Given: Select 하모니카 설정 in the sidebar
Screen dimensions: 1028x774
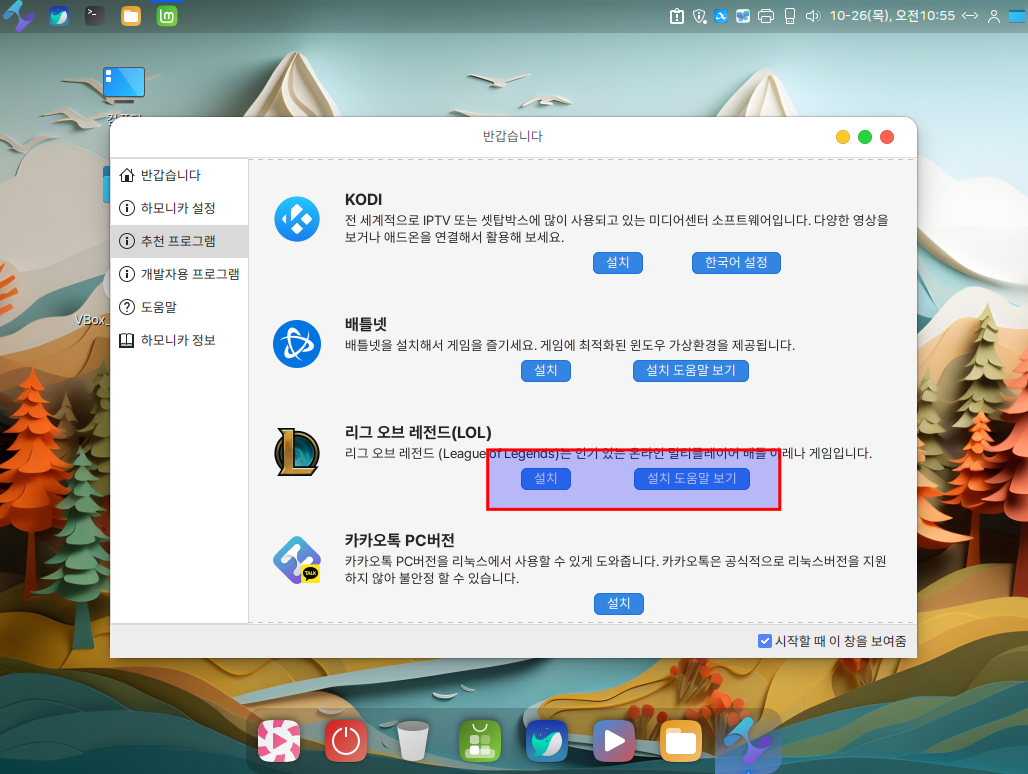Looking at the screenshot, I should click(x=177, y=208).
